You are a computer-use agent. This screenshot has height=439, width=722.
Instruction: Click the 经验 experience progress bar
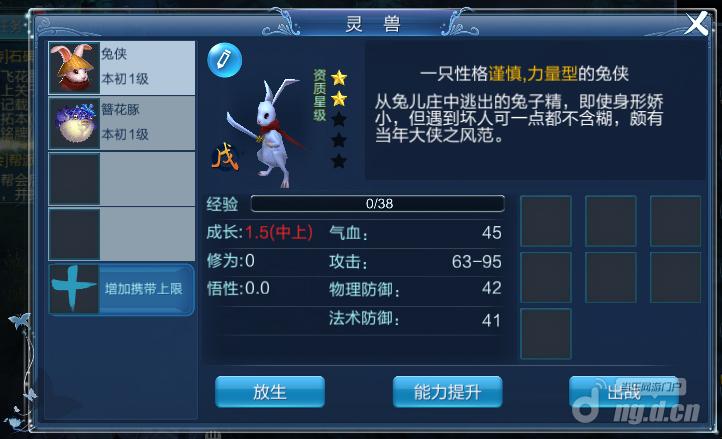pyautogui.click(x=378, y=204)
